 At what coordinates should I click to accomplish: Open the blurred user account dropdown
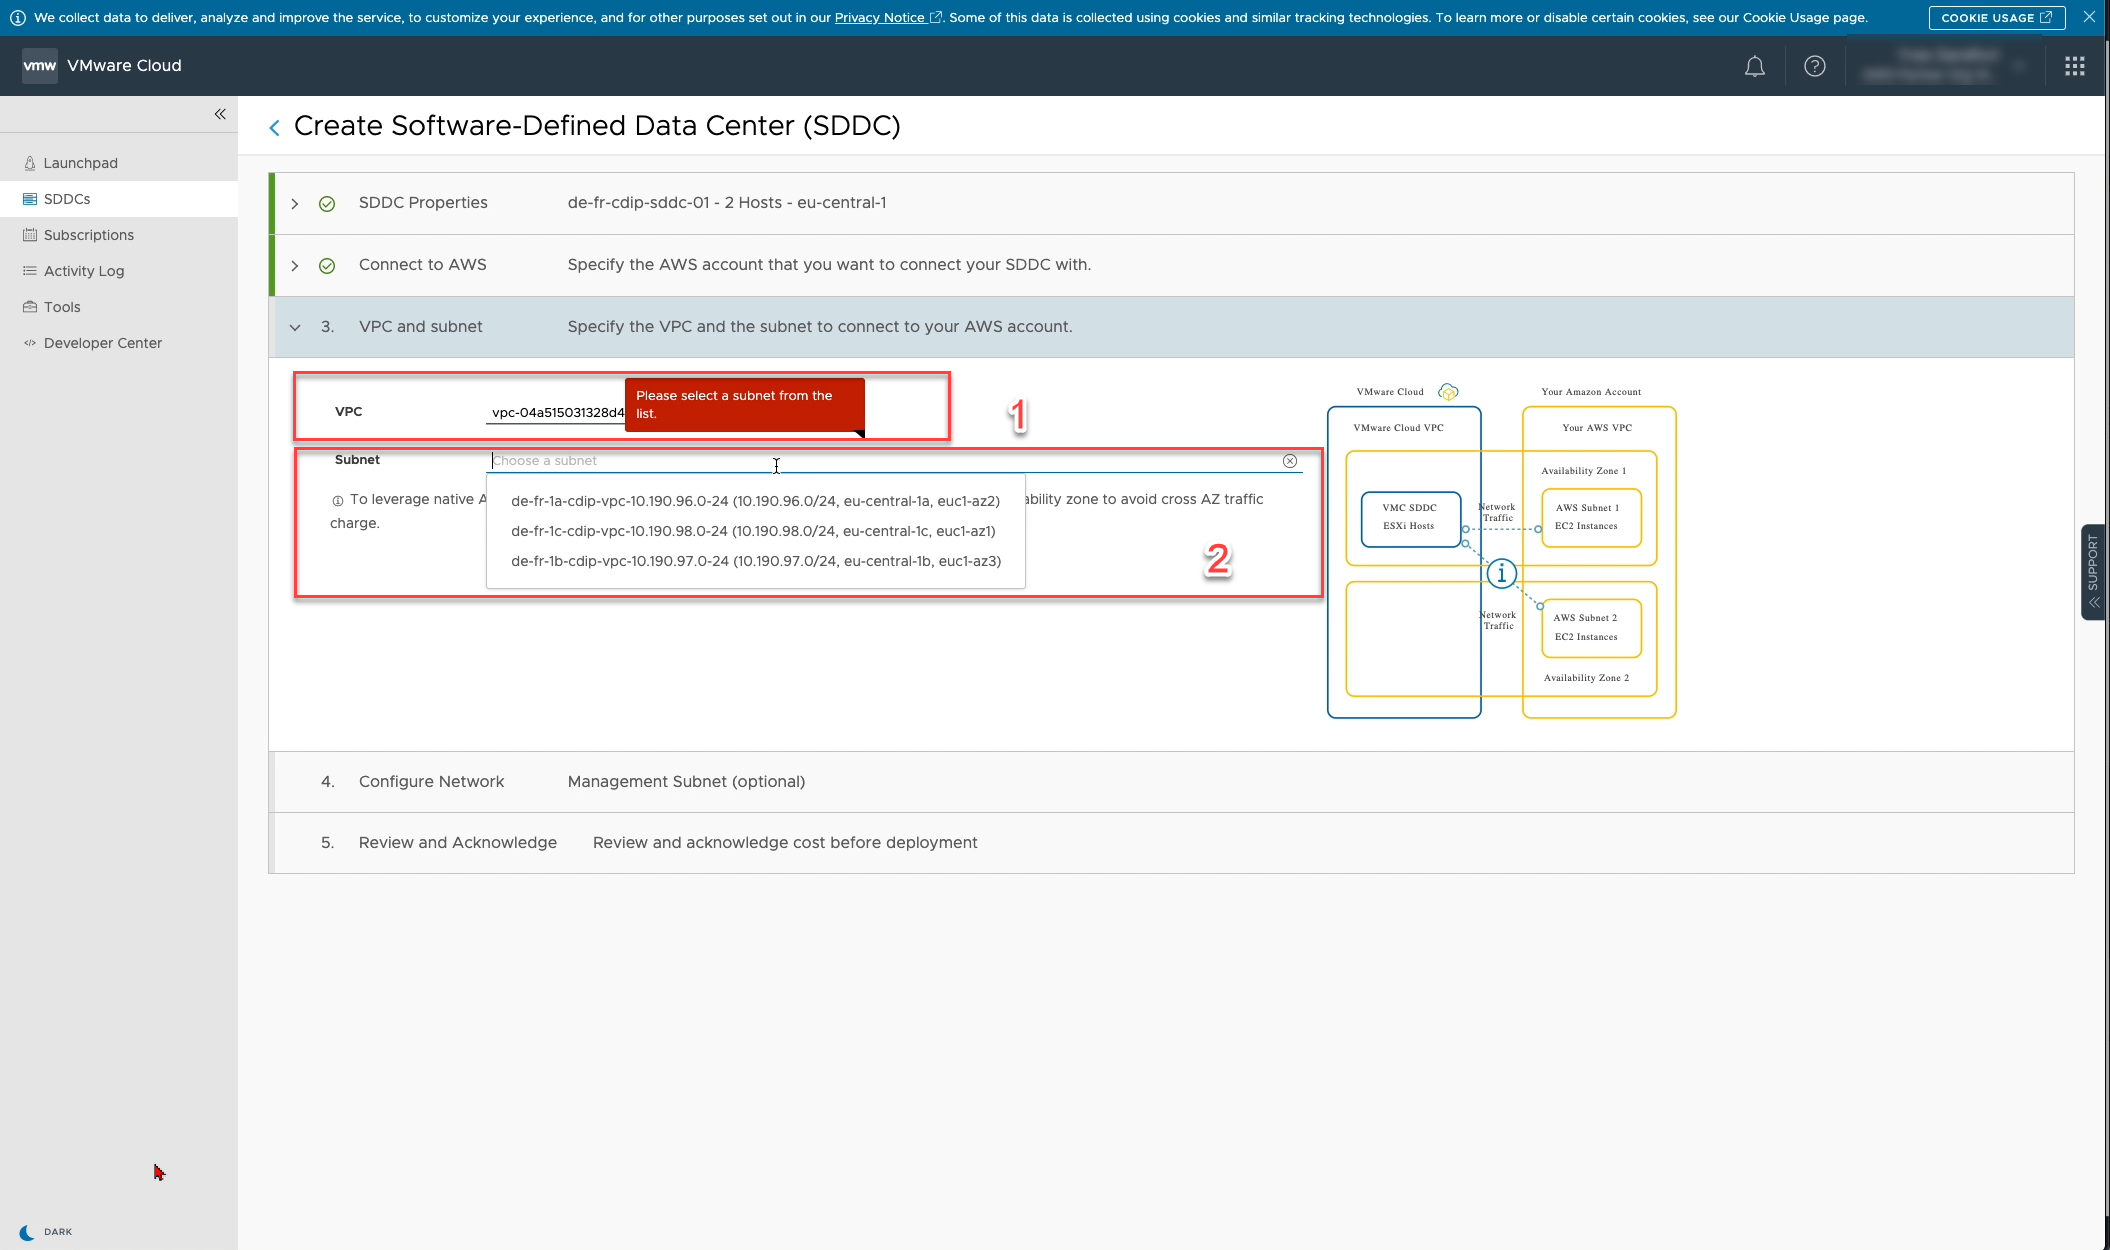tap(1945, 66)
